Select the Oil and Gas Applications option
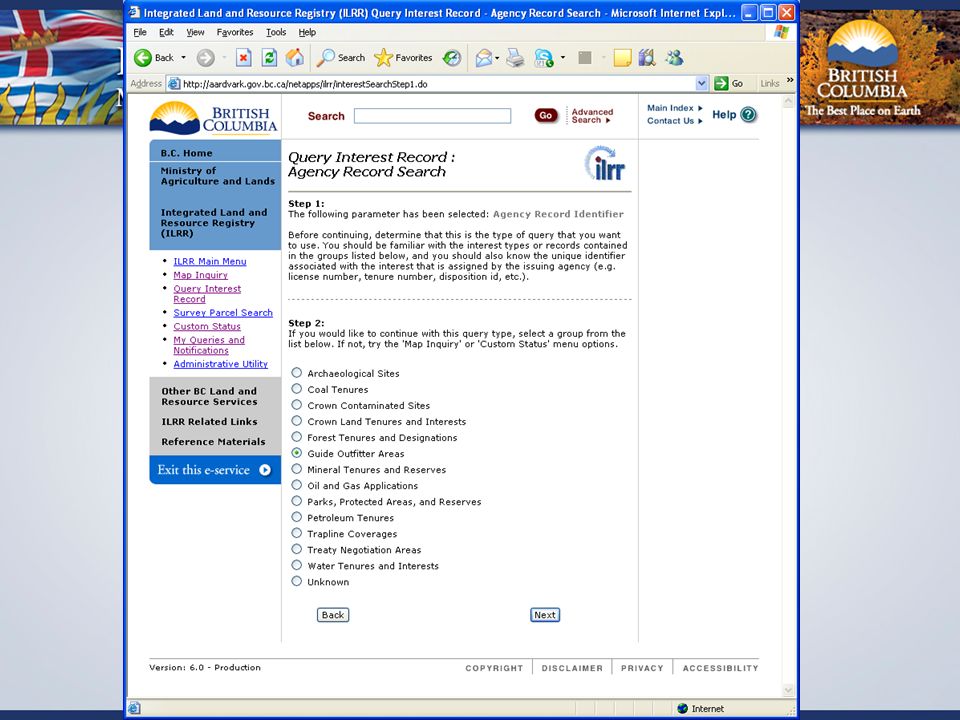 pos(296,485)
